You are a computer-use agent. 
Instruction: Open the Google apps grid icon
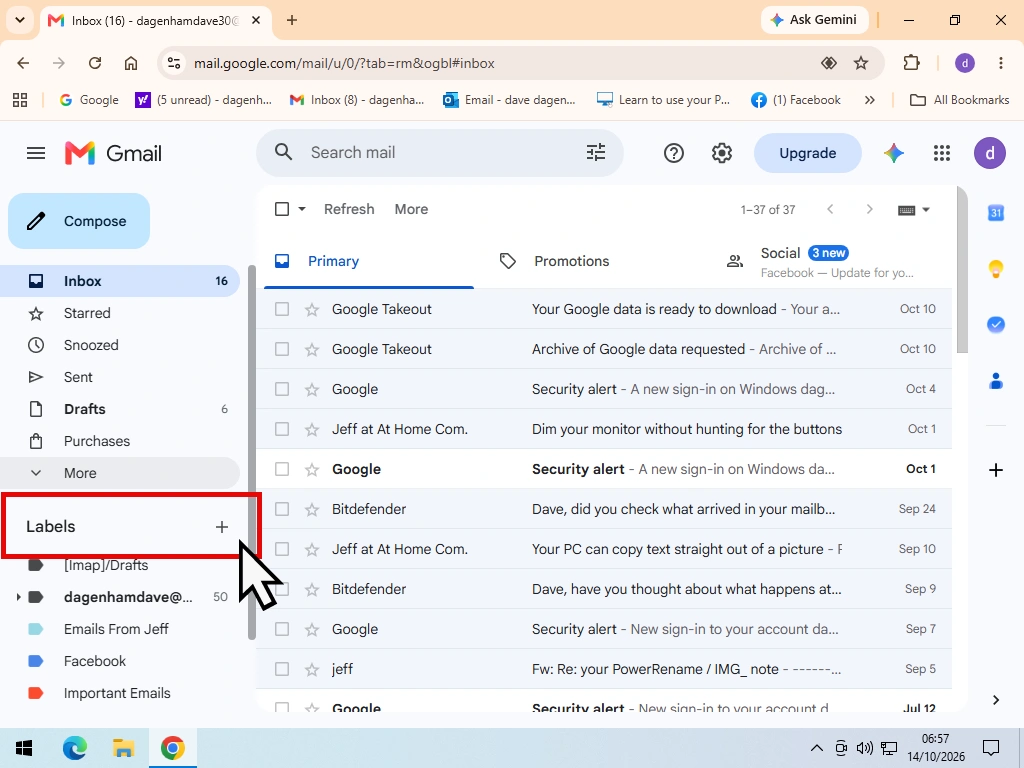tap(942, 153)
